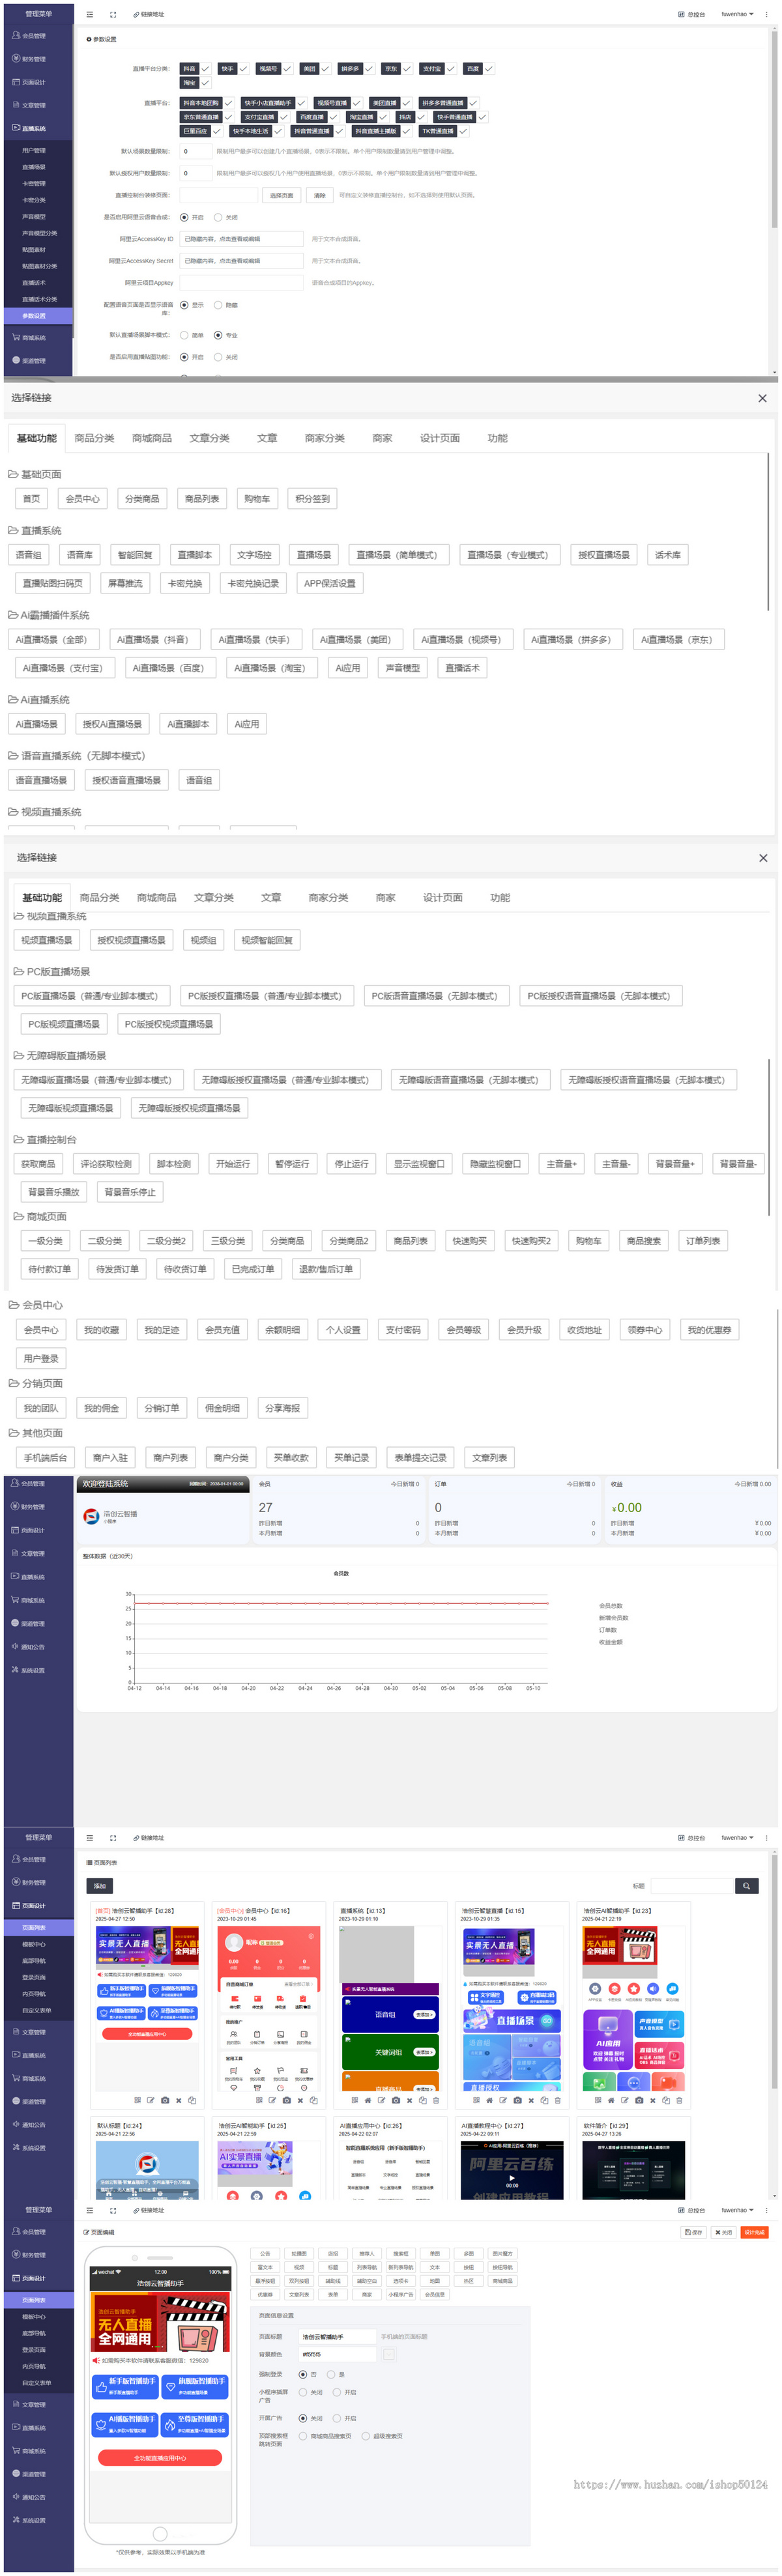Click search magnifier button on 页面列表 page
Screen dimensions: 782x2576
747,1885
